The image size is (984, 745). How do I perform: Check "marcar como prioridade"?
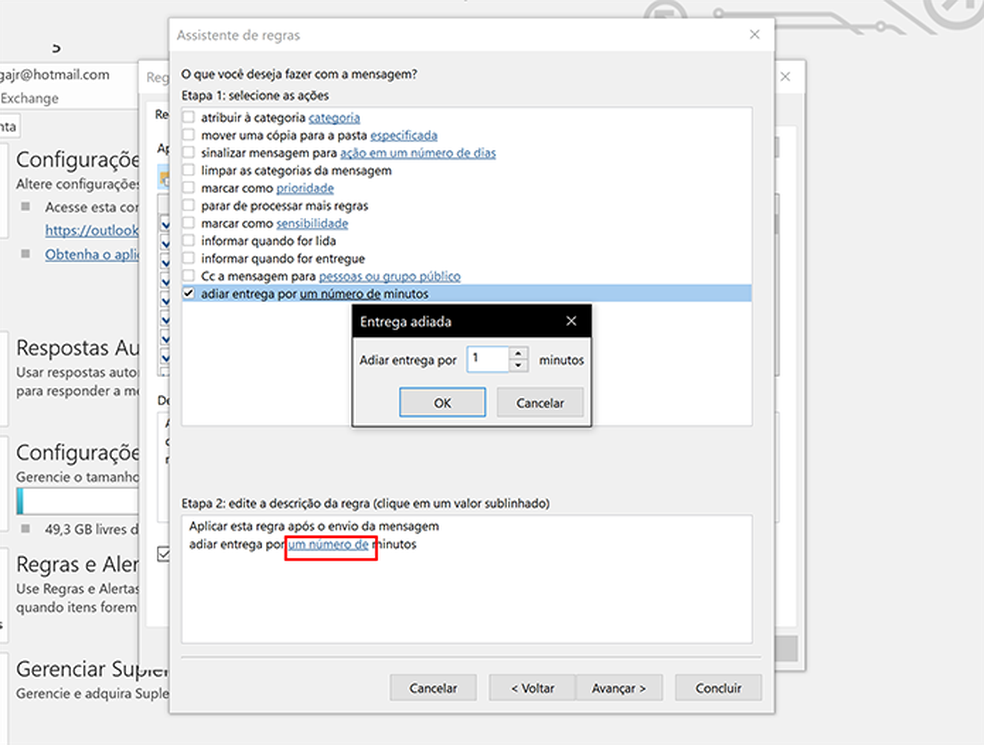(190, 188)
